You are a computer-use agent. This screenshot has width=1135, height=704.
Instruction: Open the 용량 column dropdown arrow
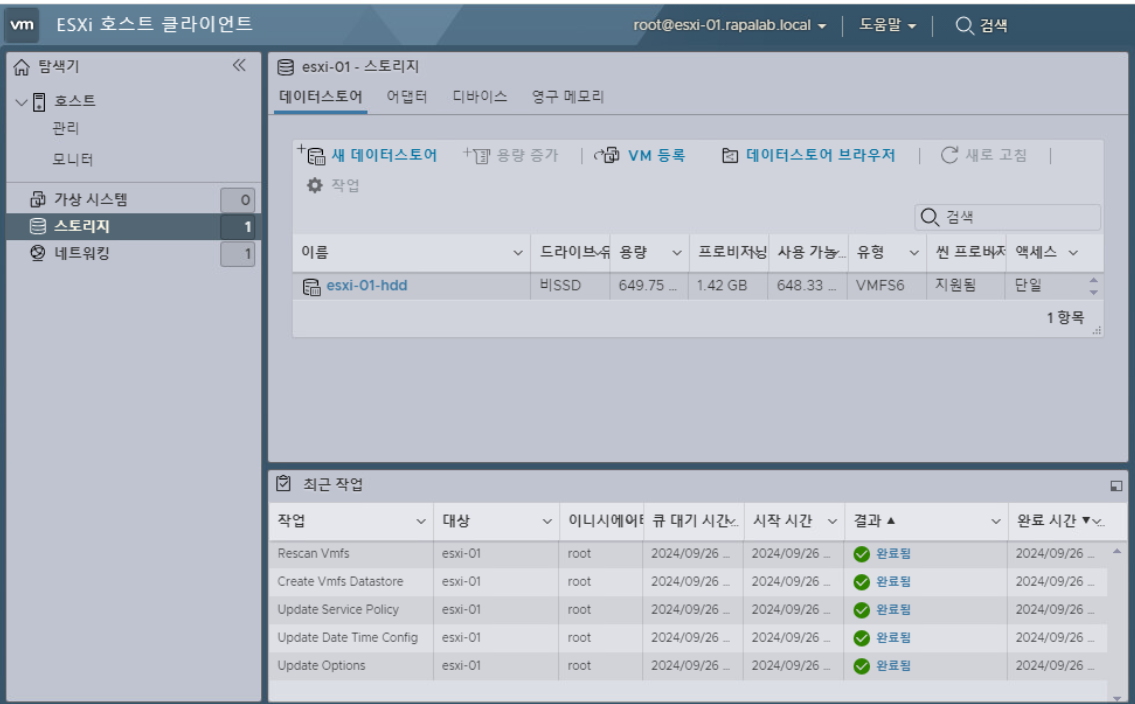click(x=676, y=253)
